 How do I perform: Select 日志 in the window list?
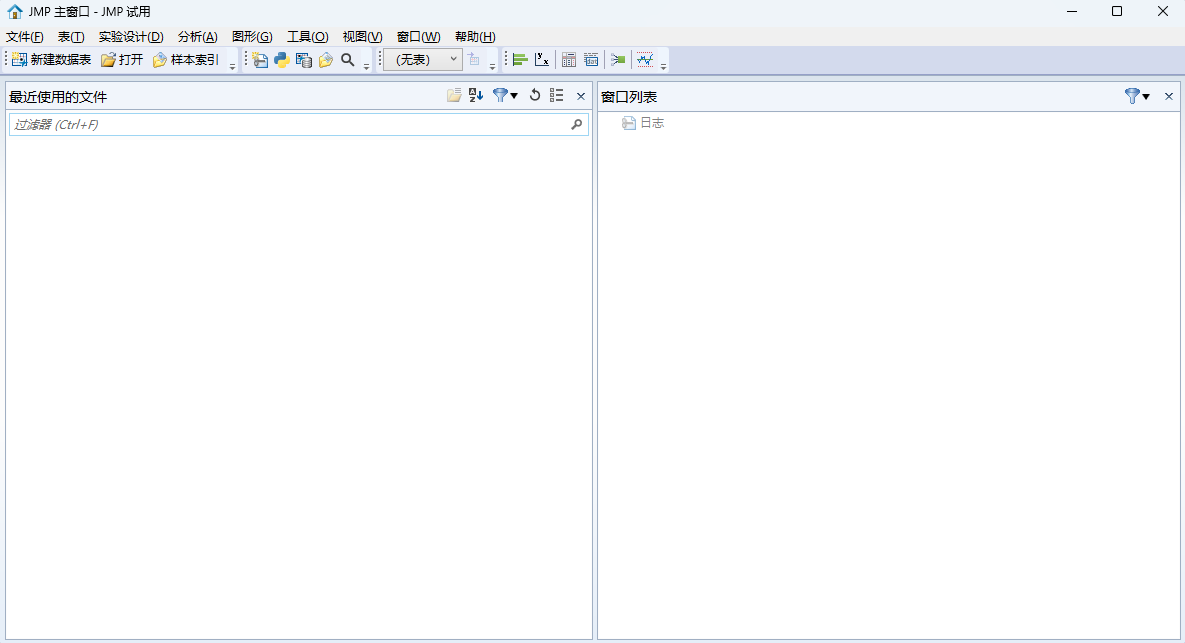(x=651, y=123)
